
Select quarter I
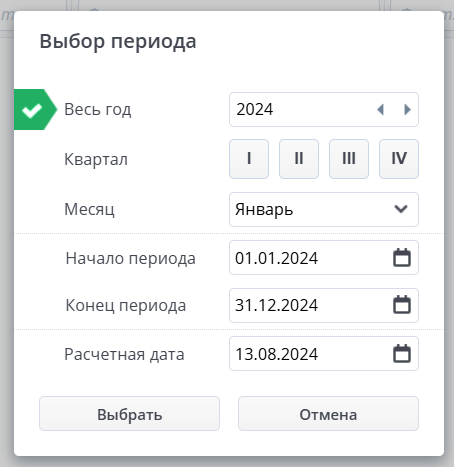(249, 159)
